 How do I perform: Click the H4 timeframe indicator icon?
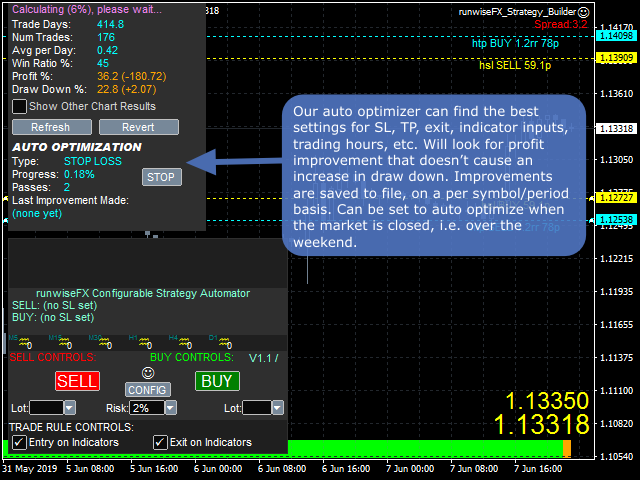[184, 341]
